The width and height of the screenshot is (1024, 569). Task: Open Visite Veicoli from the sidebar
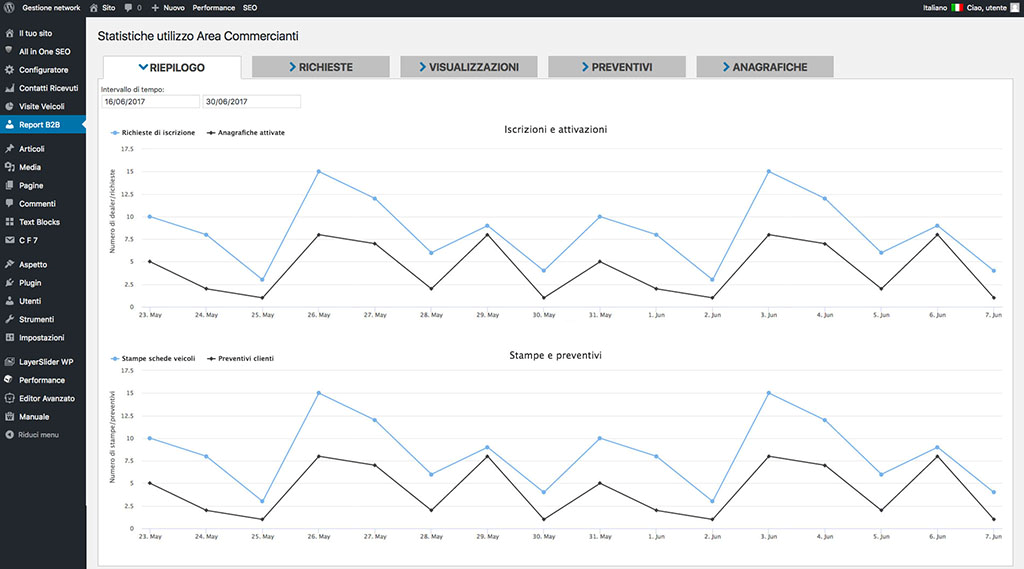[x=43, y=106]
